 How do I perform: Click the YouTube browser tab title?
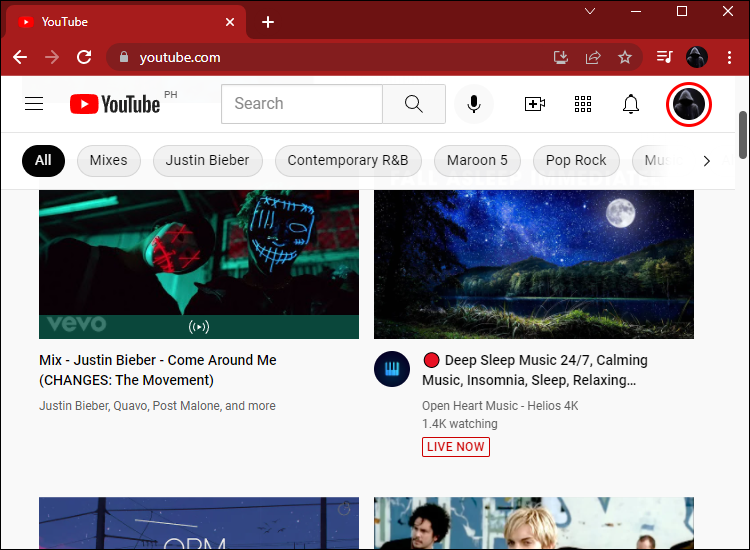(x=65, y=22)
